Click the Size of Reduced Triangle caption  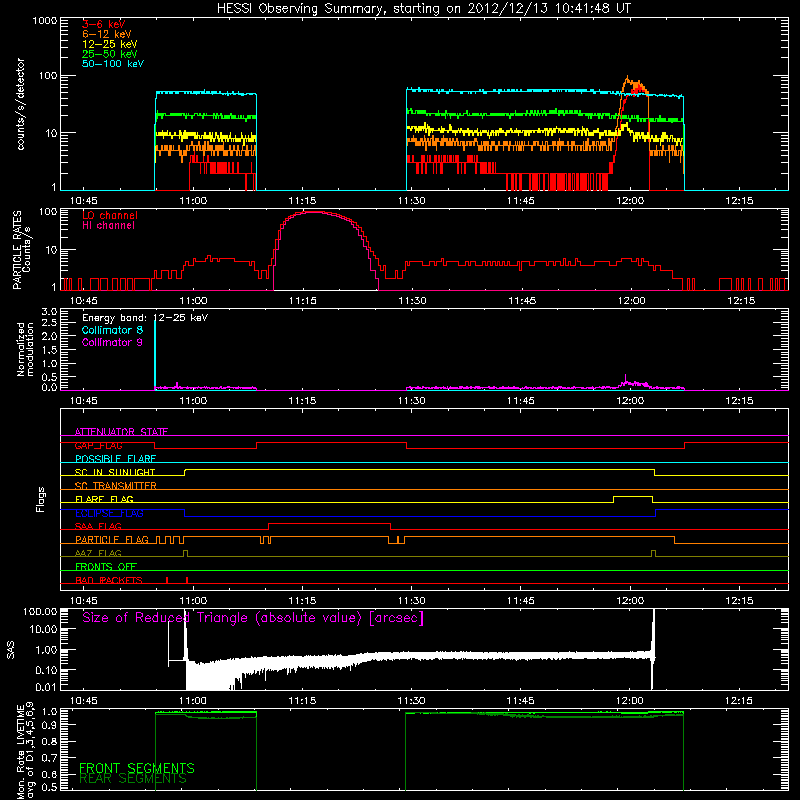click(x=253, y=618)
